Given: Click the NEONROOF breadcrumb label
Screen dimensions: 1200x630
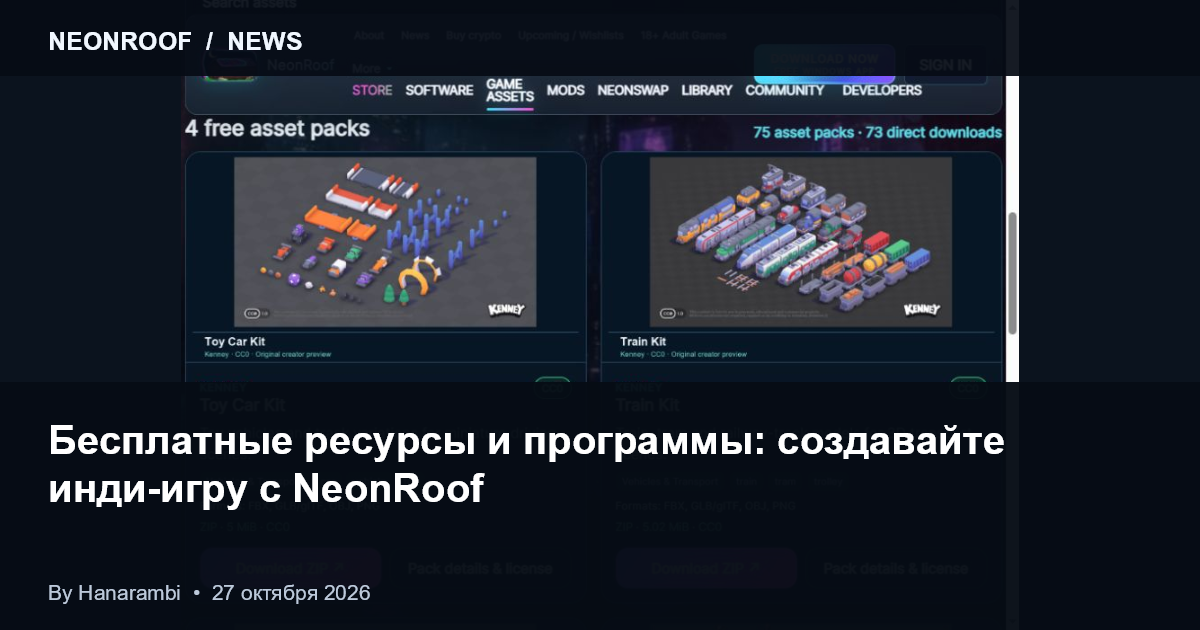Looking at the screenshot, I should click(x=120, y=41).
